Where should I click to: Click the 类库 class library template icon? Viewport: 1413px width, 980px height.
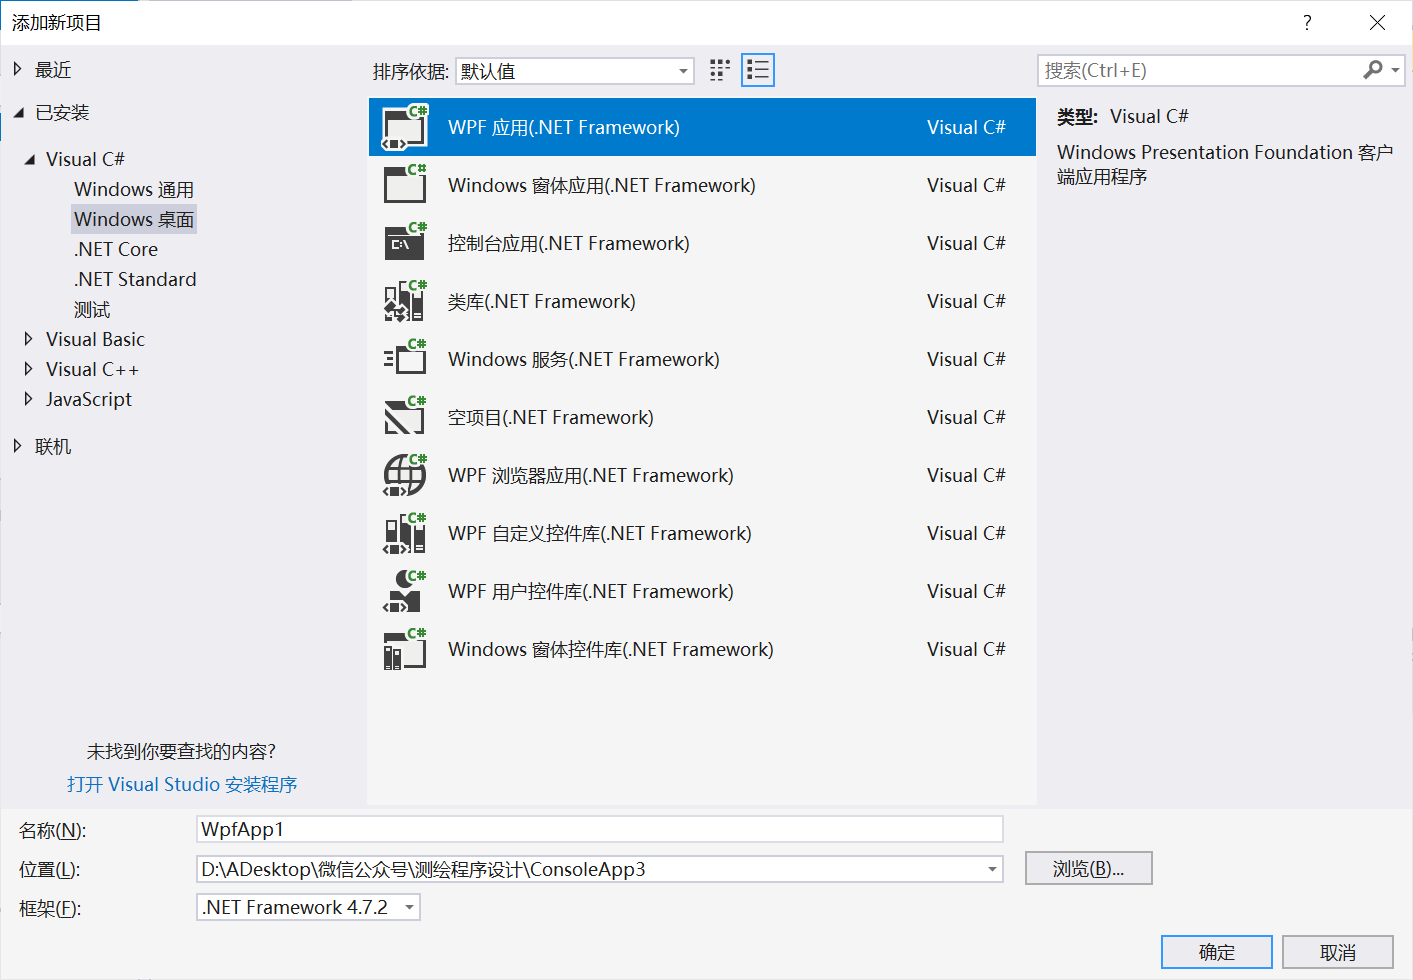pos(405,301)
